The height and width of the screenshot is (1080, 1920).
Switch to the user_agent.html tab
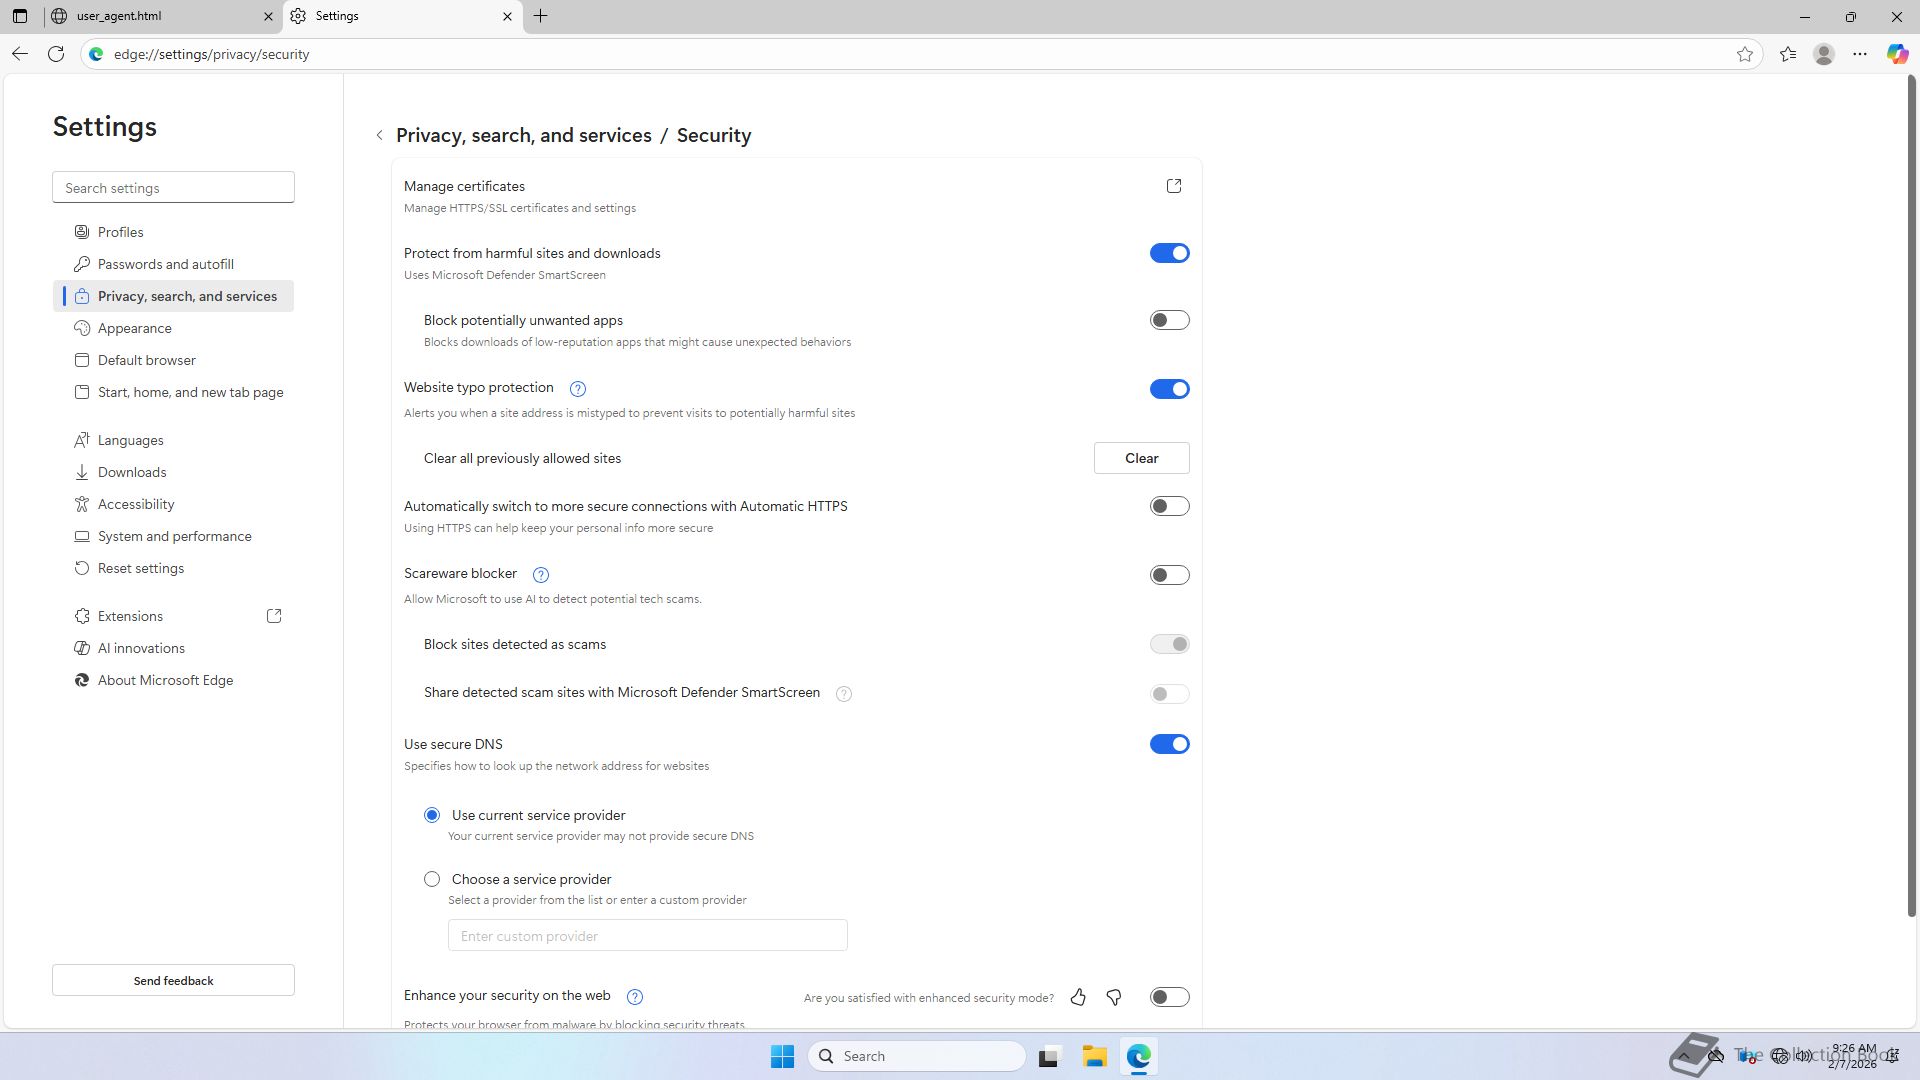pyautogui.click(x=160, y=16)
